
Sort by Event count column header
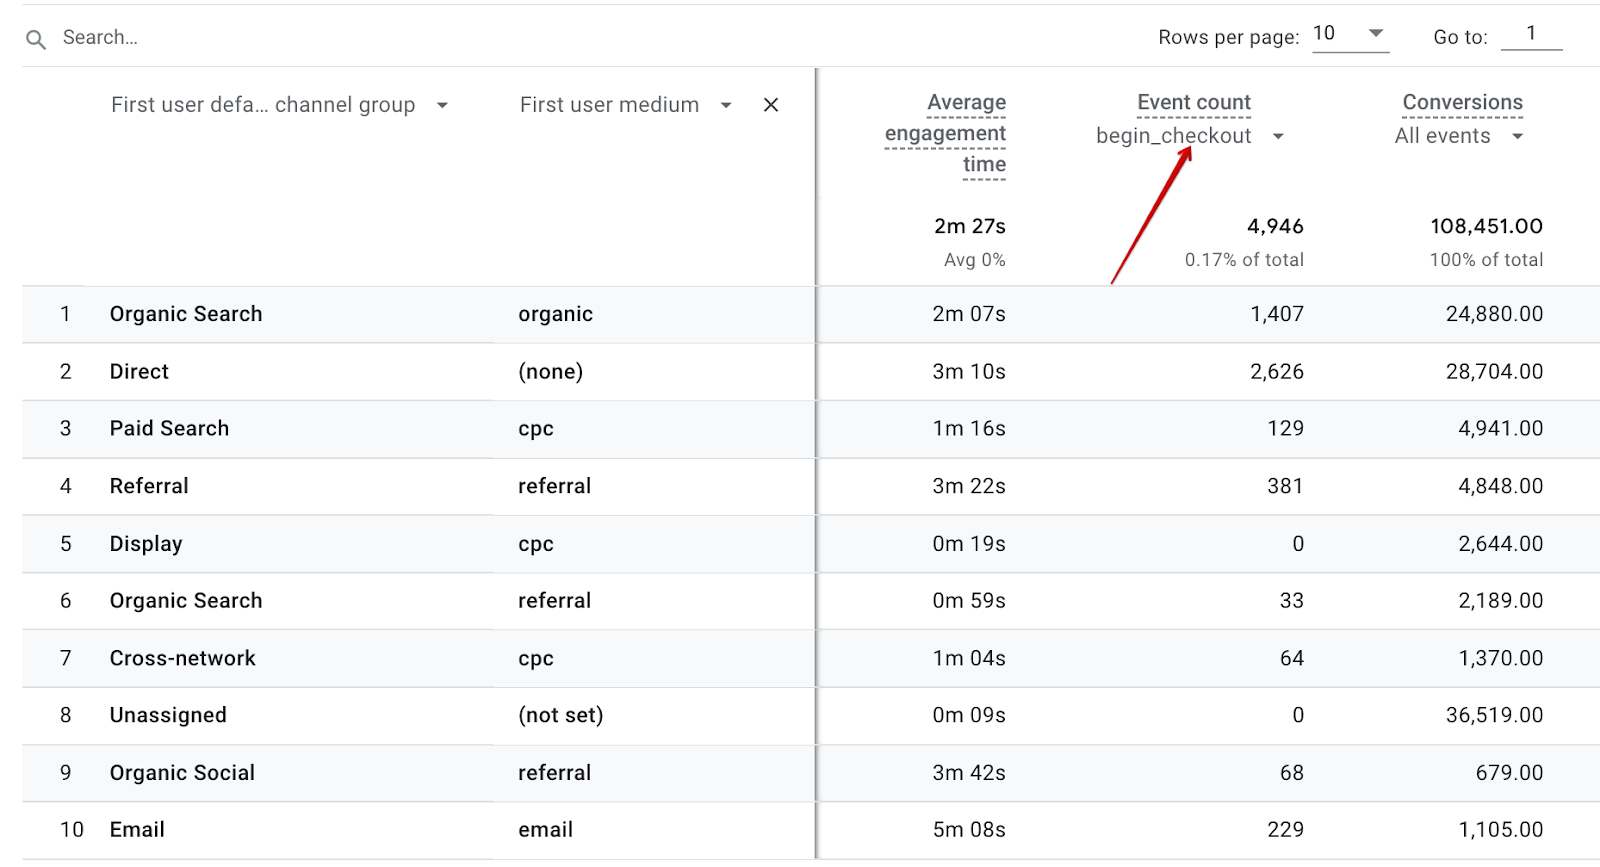[1194, 102]
